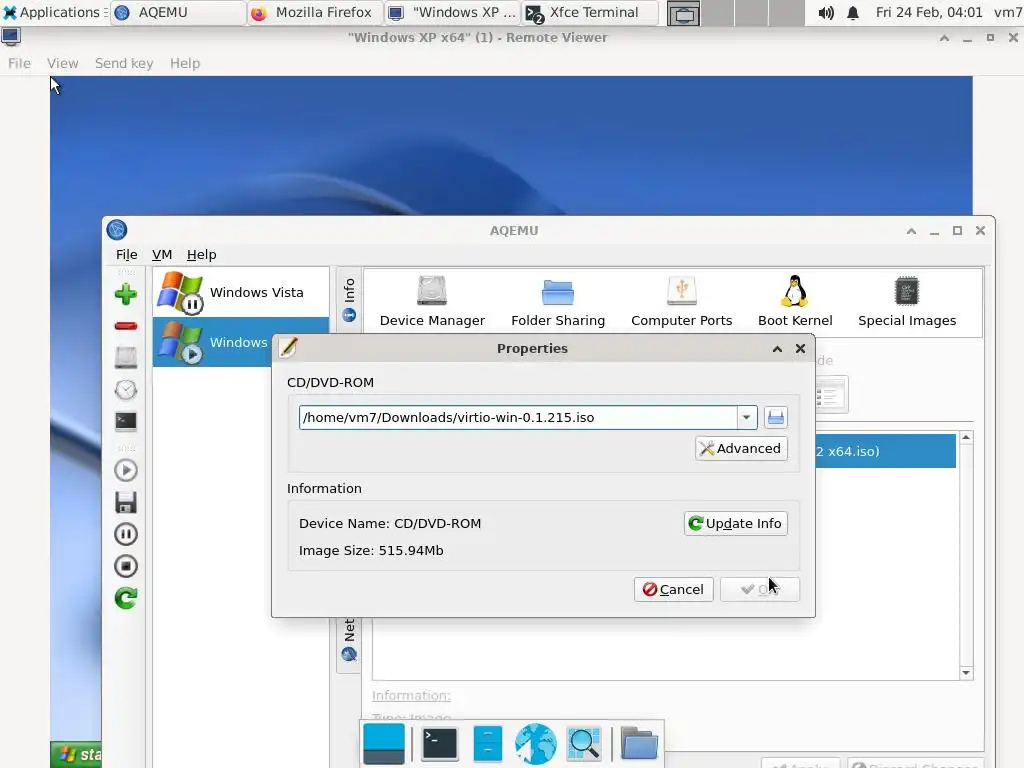Viewport: 1024px width, 768px height.
Task: Roll up the Properties dialog
Action: (777, 349)
